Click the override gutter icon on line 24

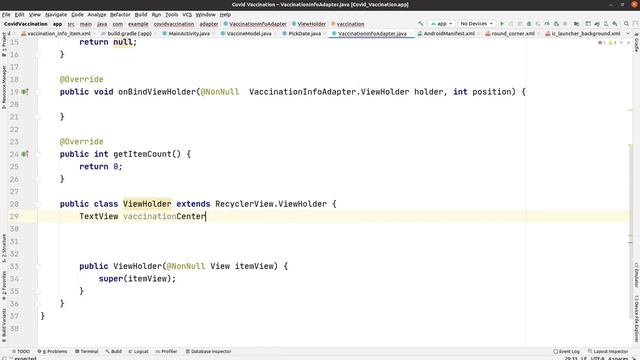click(24, 154)
